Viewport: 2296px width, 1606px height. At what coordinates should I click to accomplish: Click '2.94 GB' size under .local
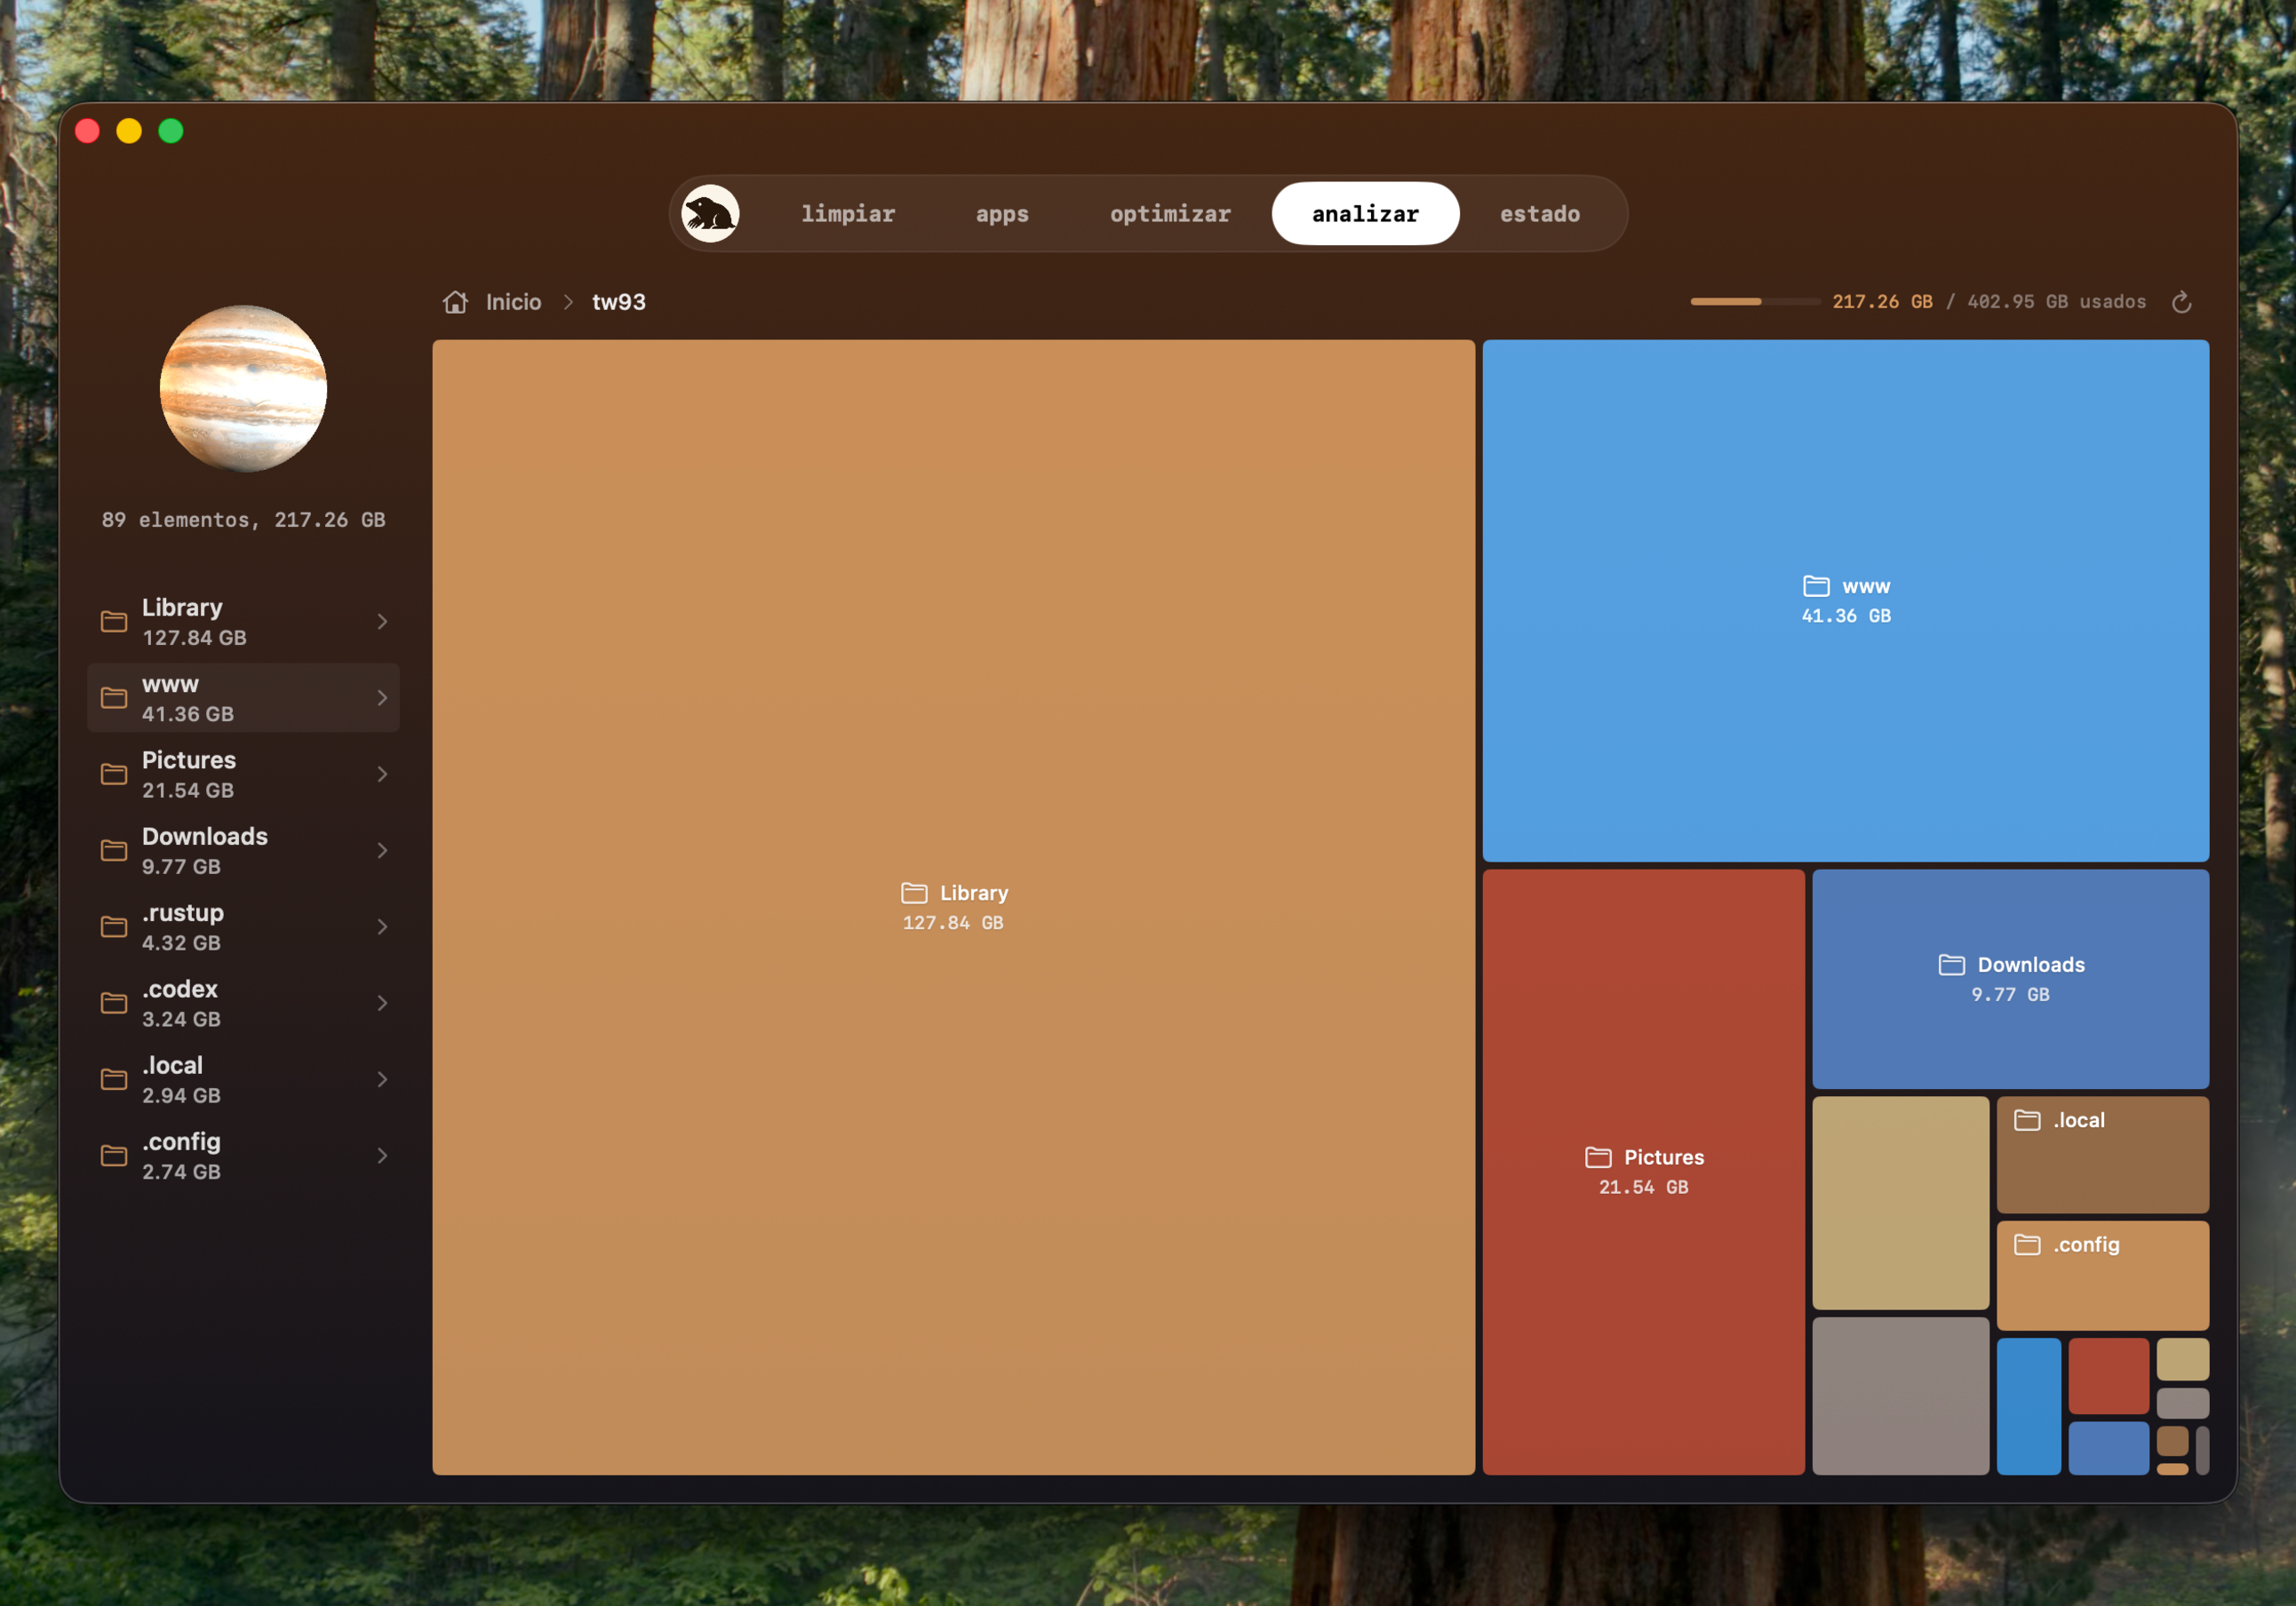click(181, 1095)
